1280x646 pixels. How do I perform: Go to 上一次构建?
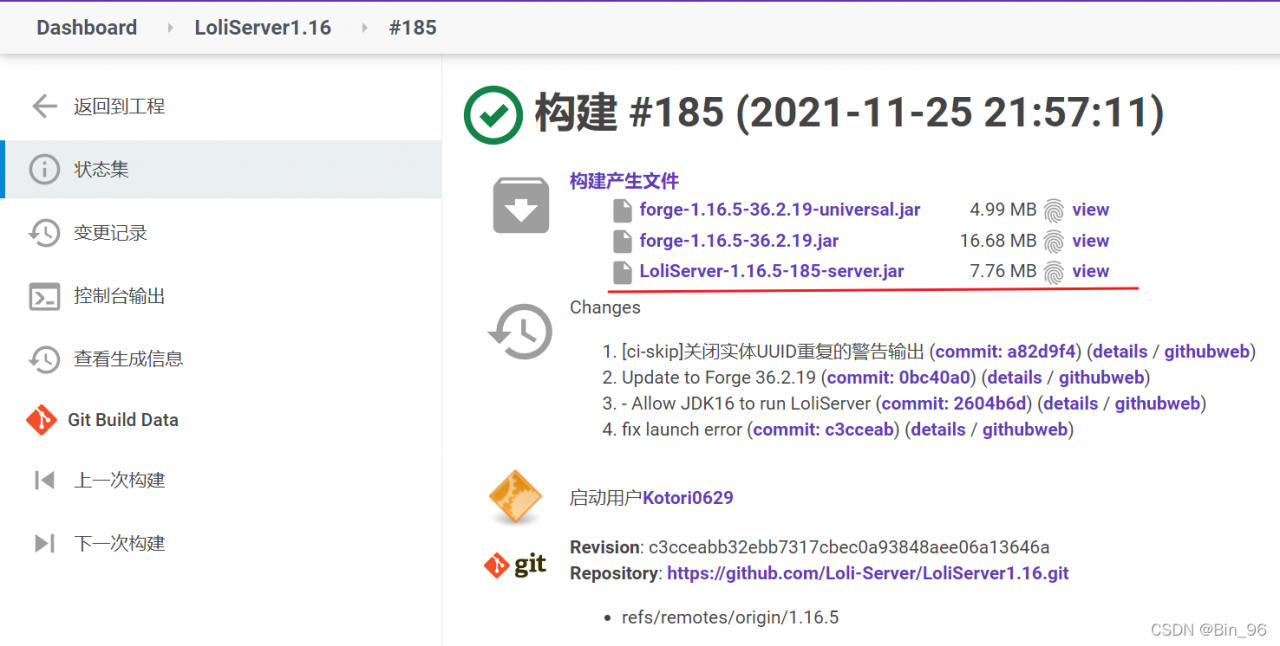[x=119, y=480]
